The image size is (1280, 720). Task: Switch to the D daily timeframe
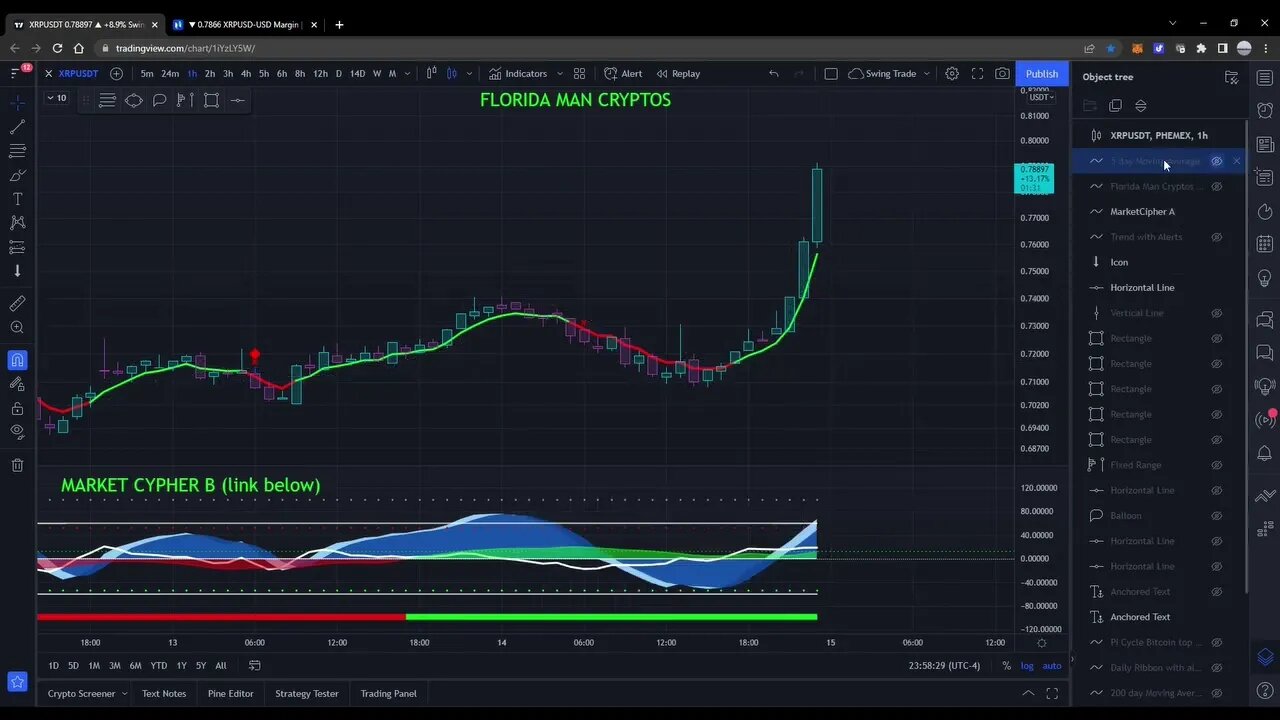pos(338,73)
